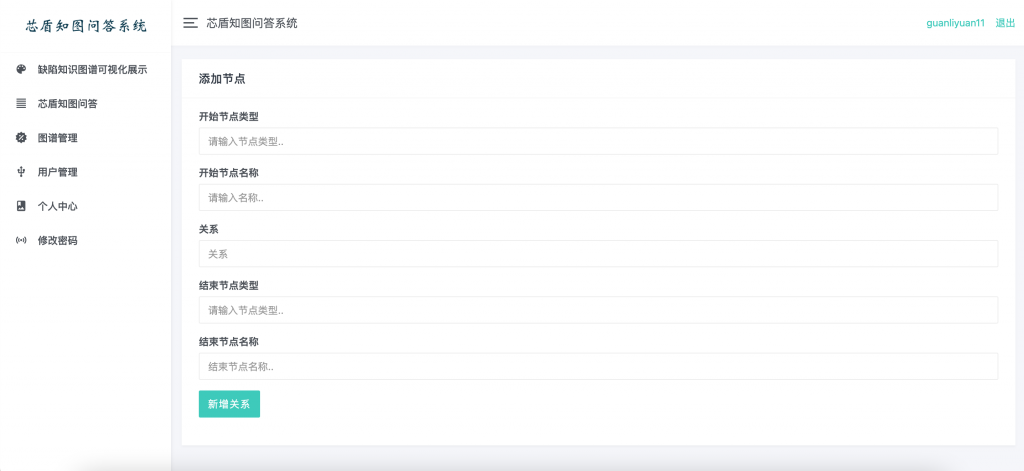Click the 新增关系 button
The image size is (1024, 471).
tap(229, 404)
